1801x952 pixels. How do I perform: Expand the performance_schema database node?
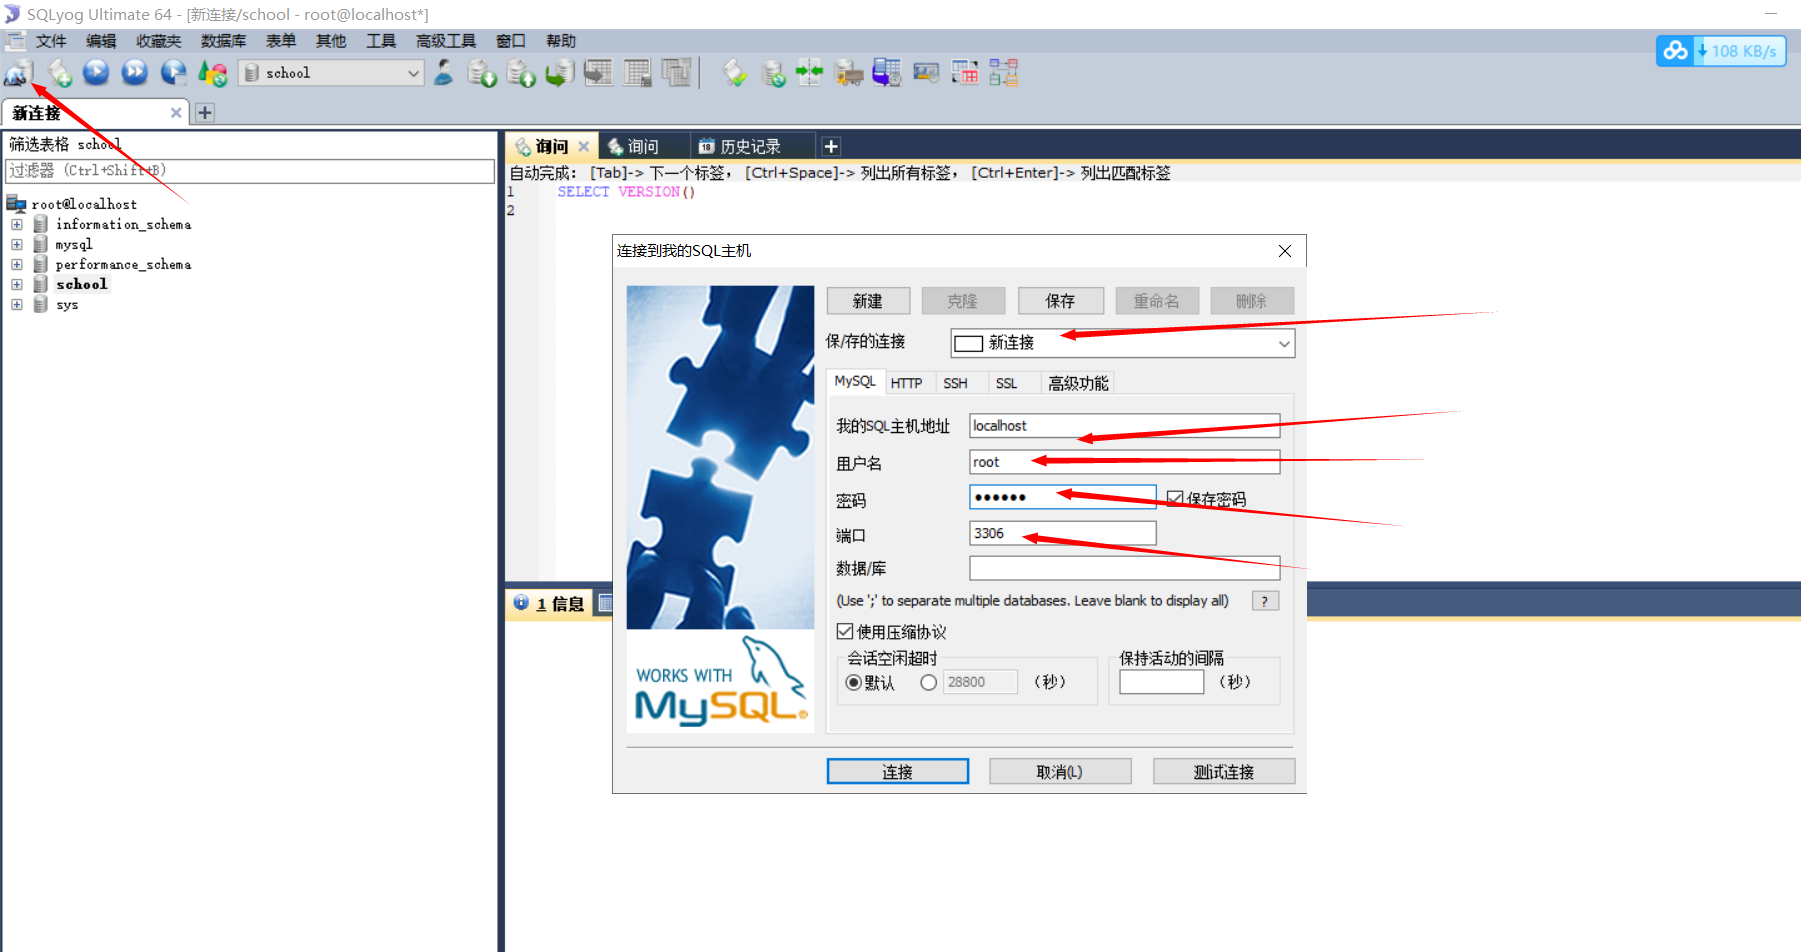[x=17, y=265]
